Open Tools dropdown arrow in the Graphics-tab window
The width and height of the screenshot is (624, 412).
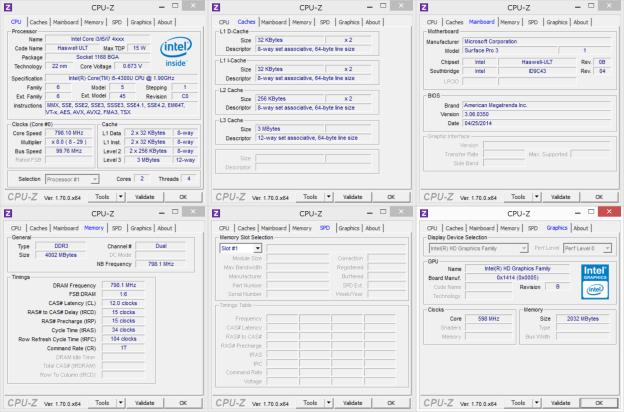point(536,403)
